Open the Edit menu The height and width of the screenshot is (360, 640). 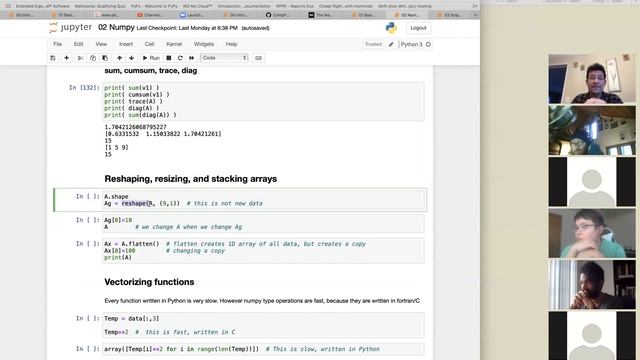[x=78, y=44]
